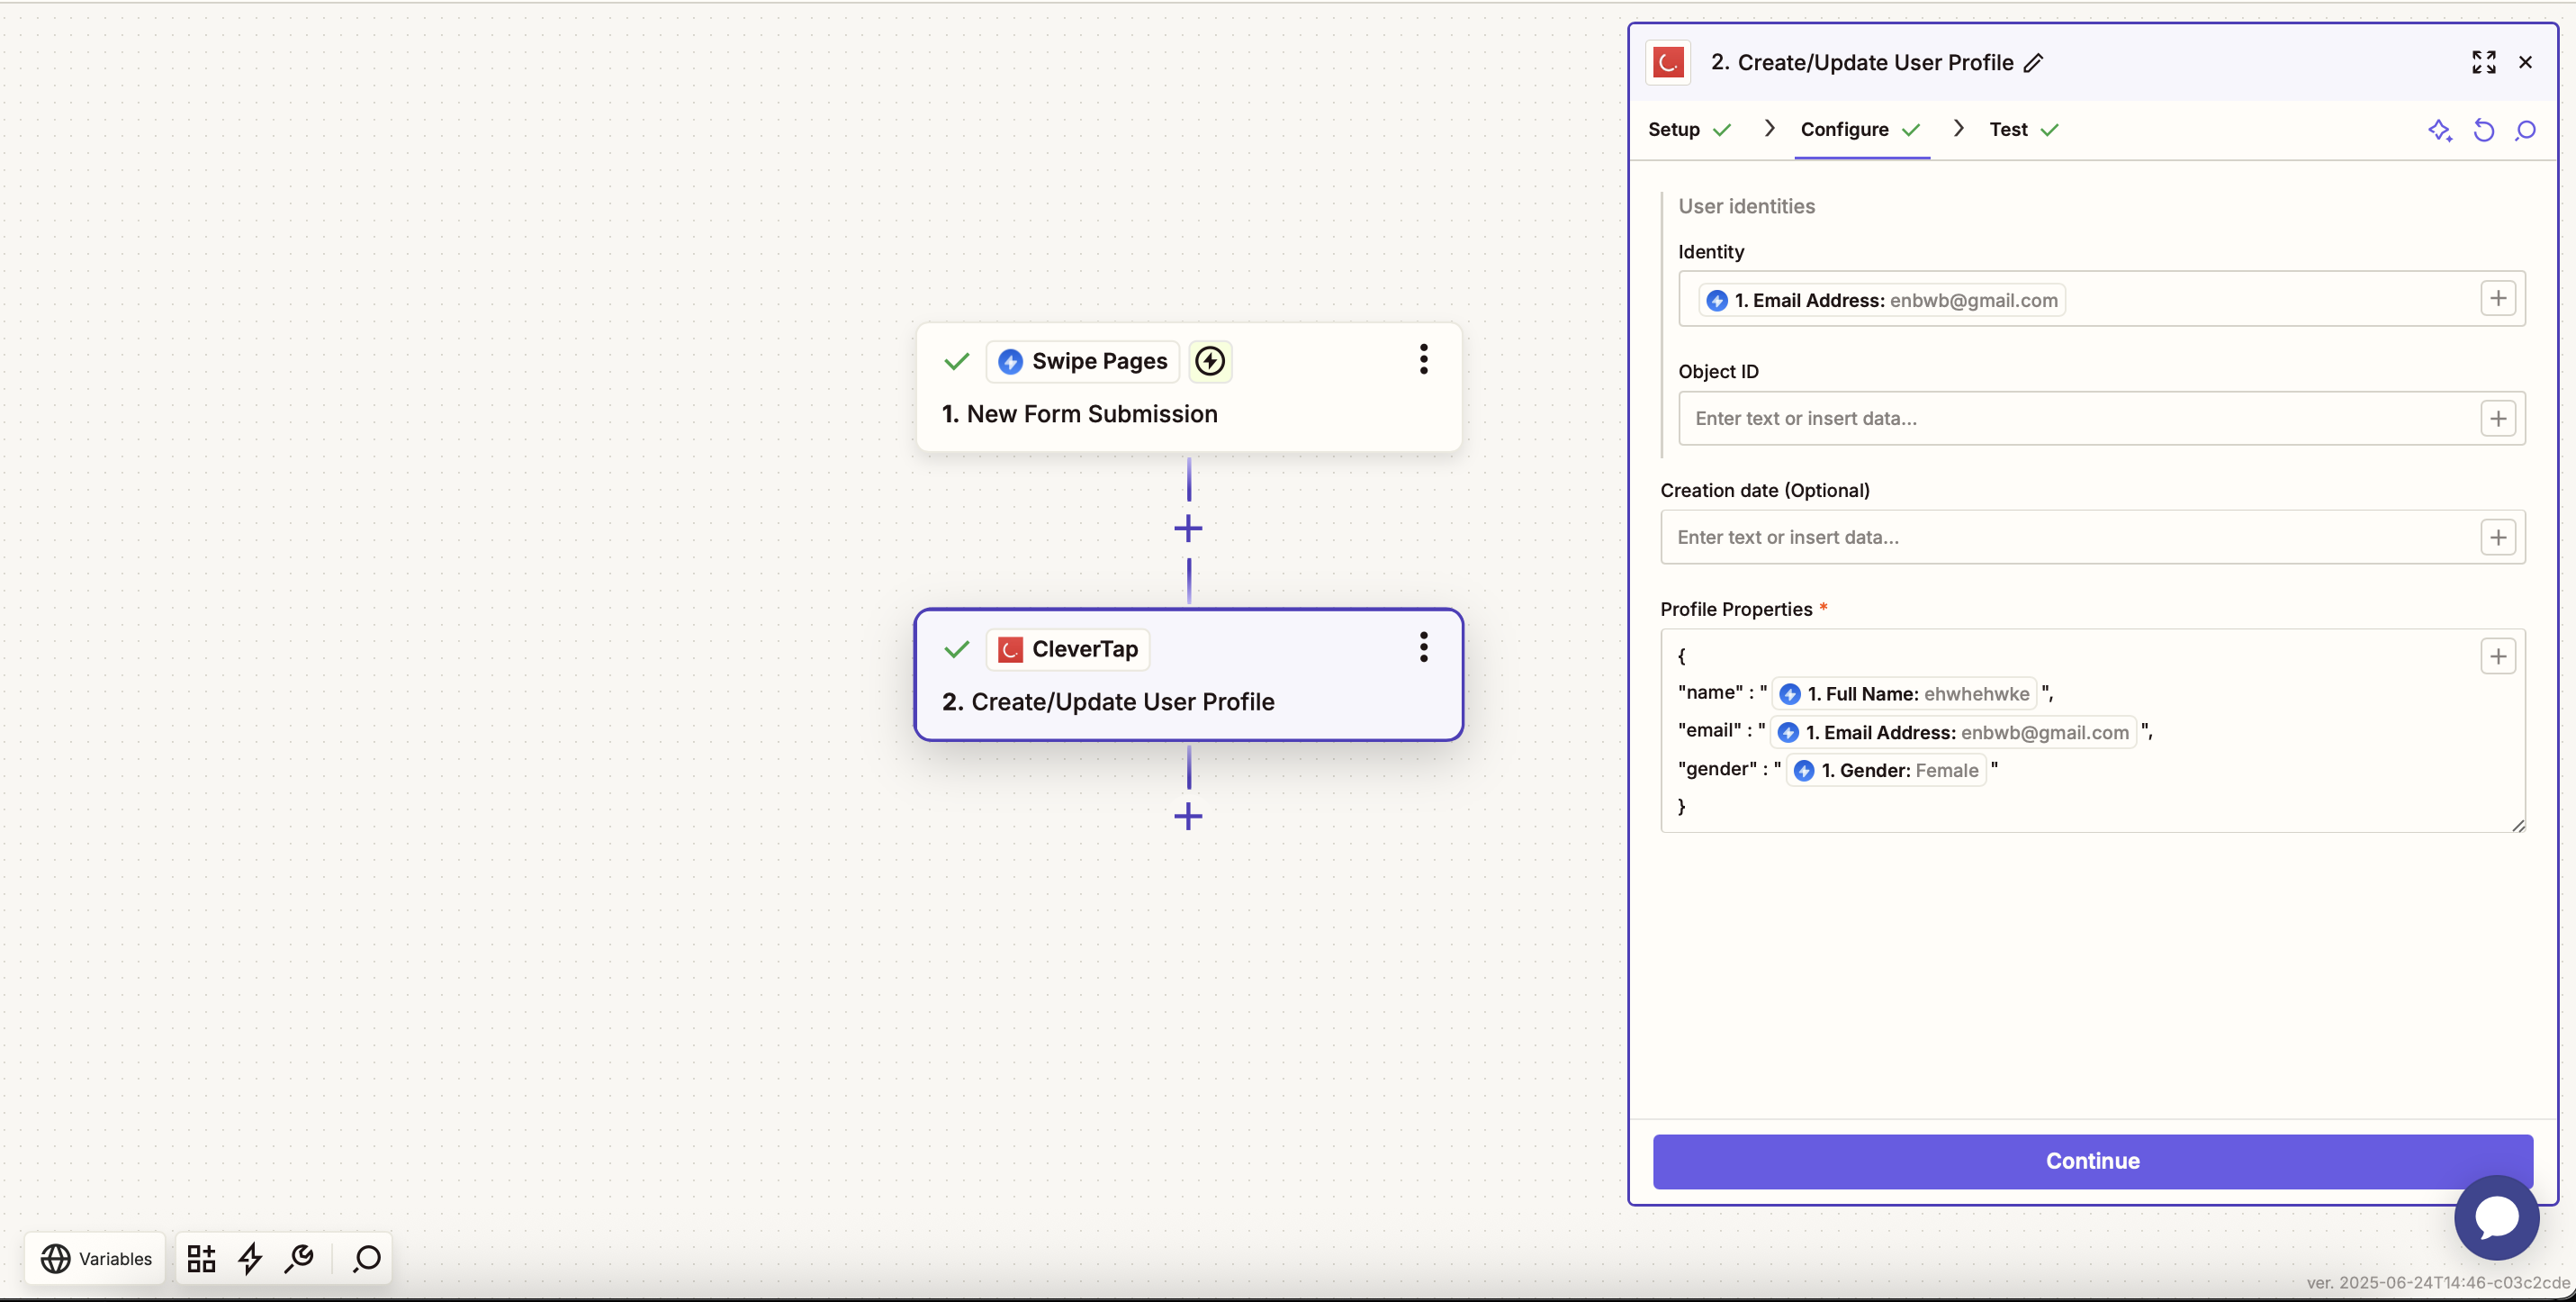Open insert-data picker for the Creation date field

pos(2499,537)
